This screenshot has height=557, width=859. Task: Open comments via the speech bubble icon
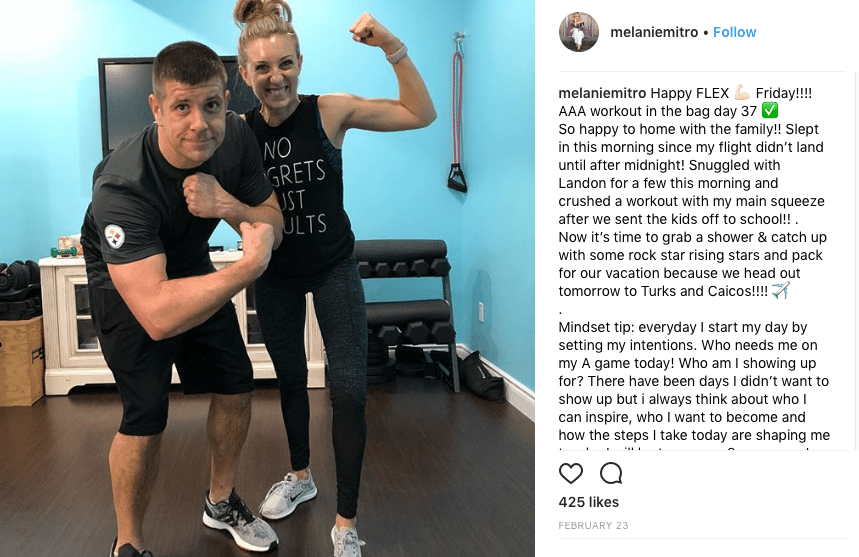(611, 473)
